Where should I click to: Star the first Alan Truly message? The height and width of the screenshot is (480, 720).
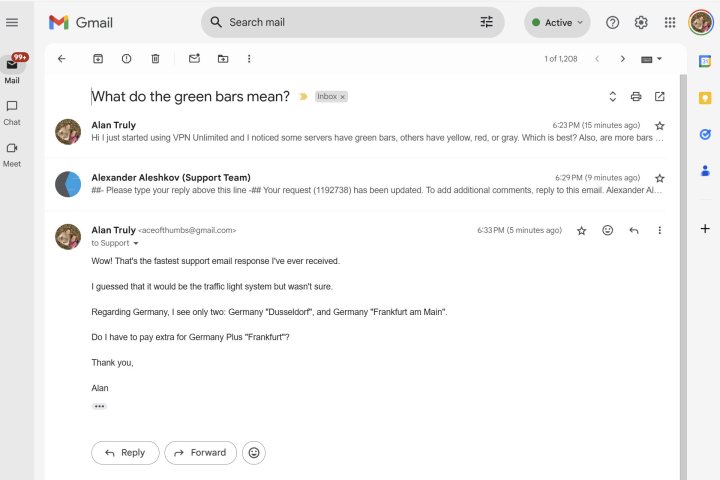[659, 126]
